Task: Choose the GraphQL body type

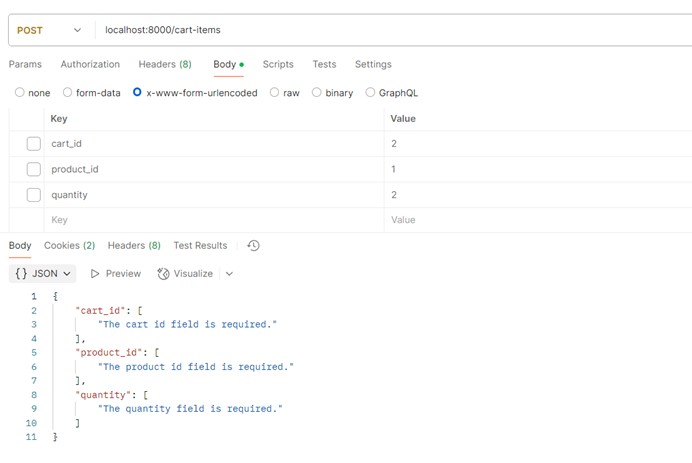Action: [371, 93]
